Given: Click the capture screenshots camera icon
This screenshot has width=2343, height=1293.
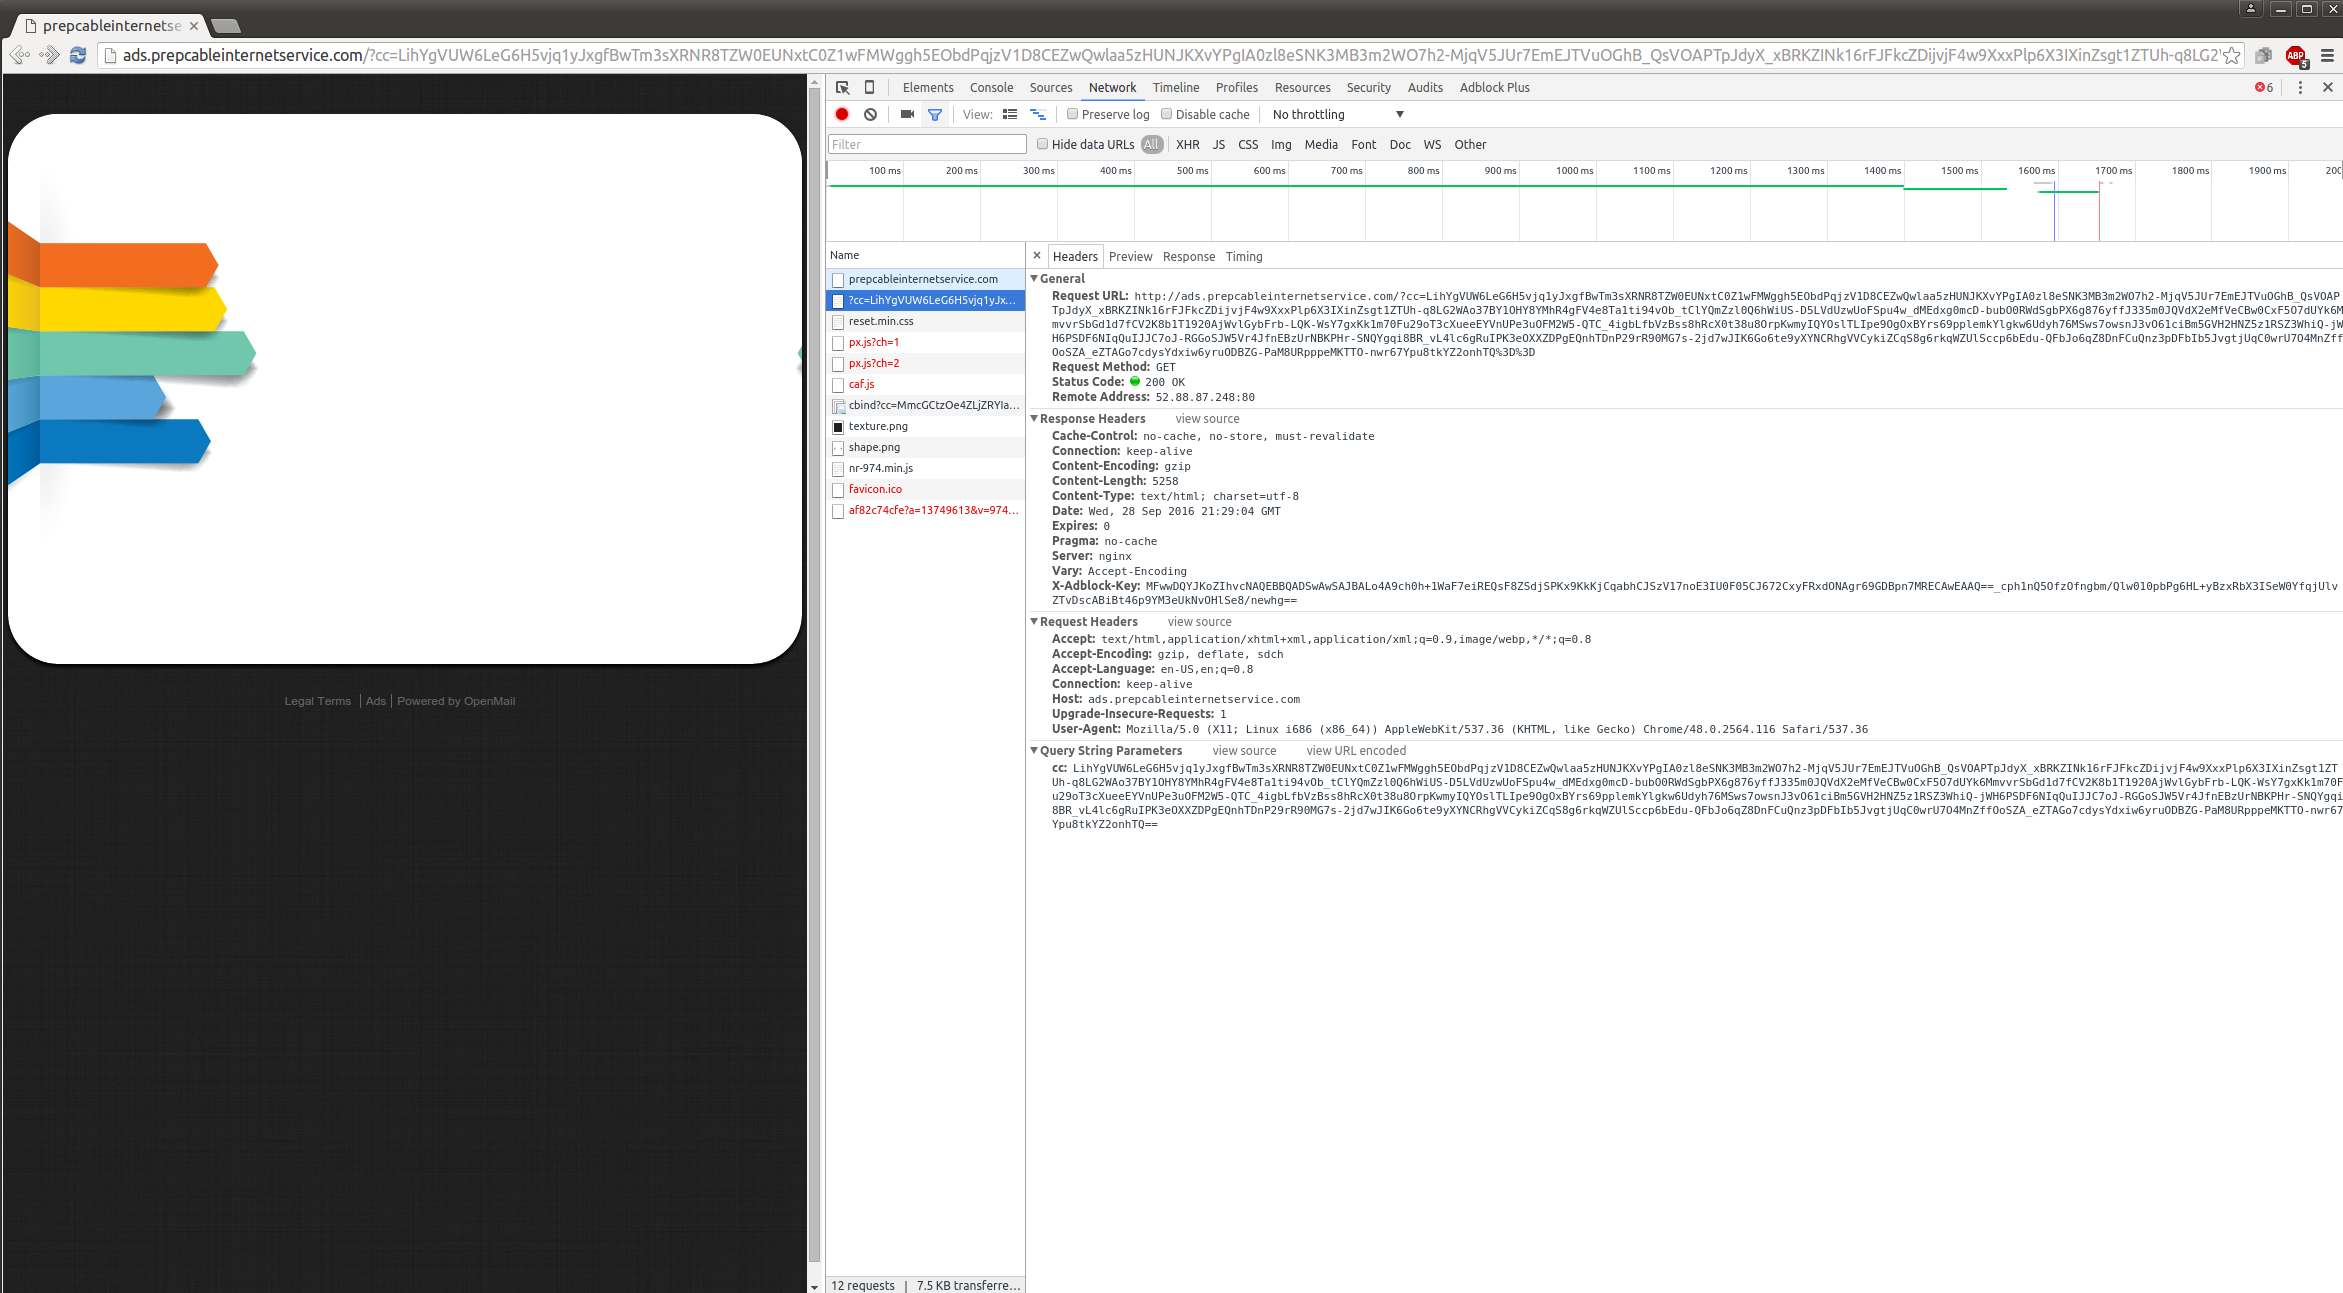Looking at the screenshot, I should 907,115.
